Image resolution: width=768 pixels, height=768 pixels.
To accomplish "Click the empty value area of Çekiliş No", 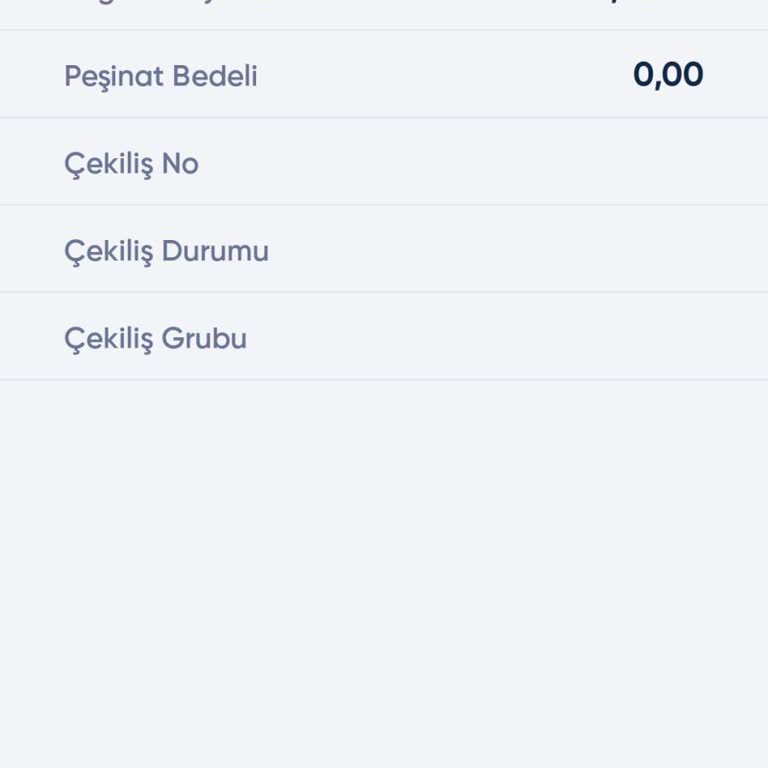I will [600, 163].
